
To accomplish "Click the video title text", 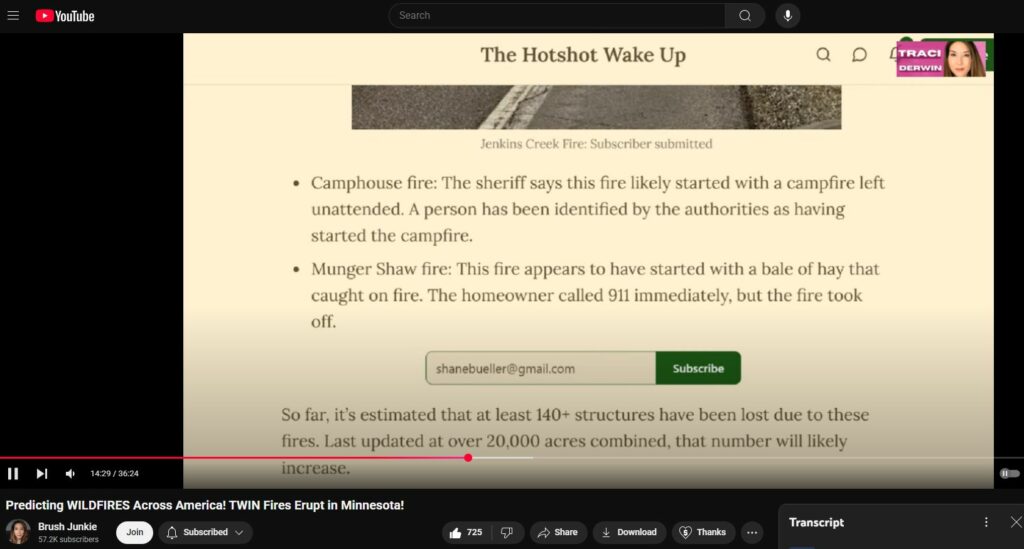I will [205, 505].
